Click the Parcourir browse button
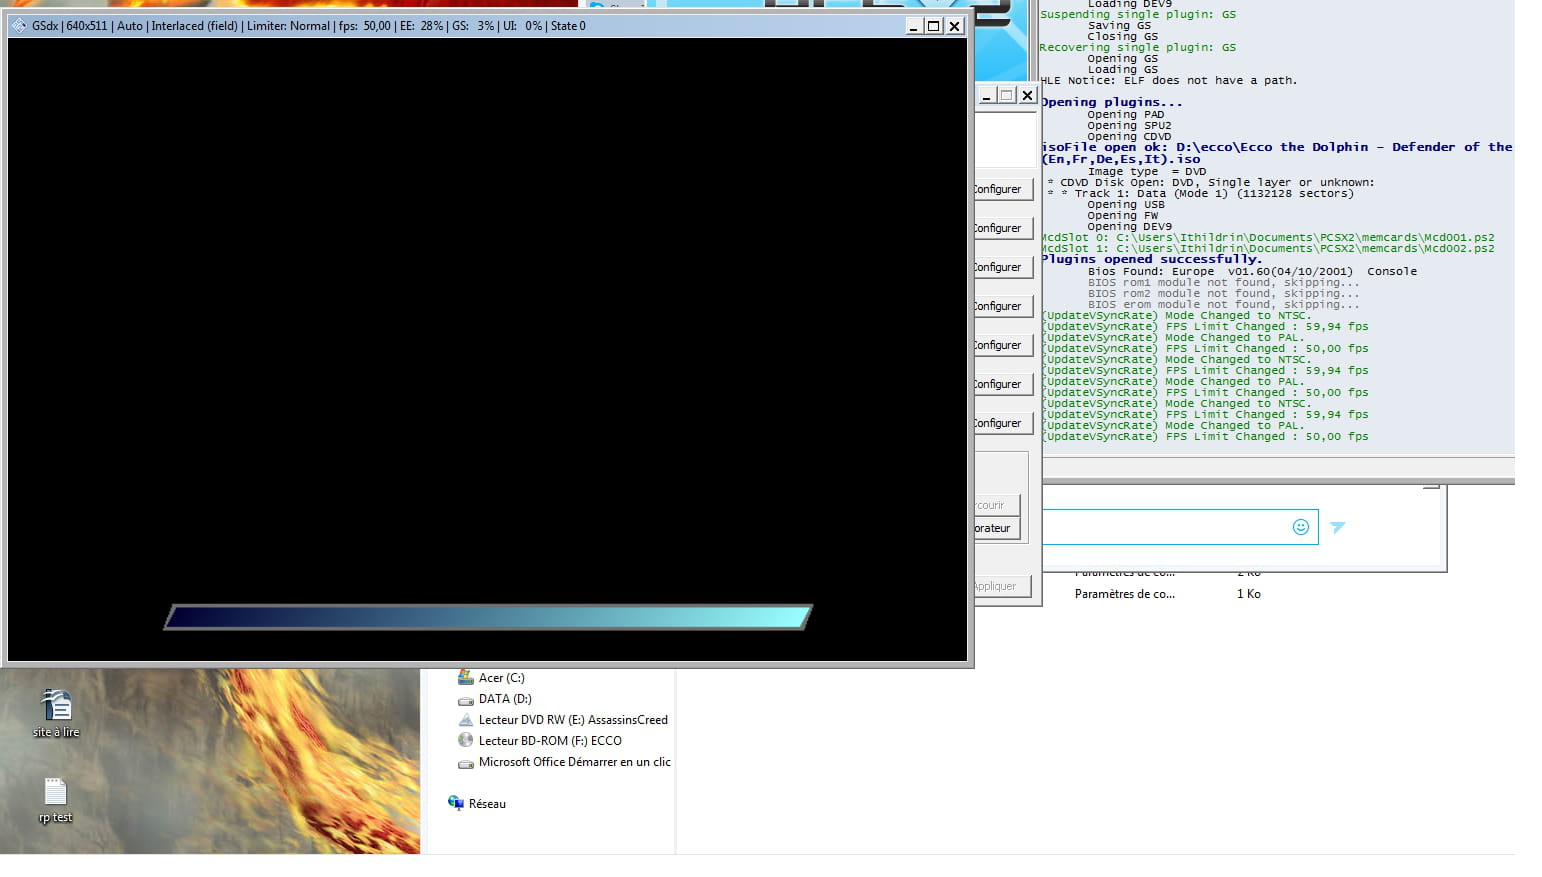Viewport: 1542px width, 877px height. pyautogui.click(x=996, y=505)
